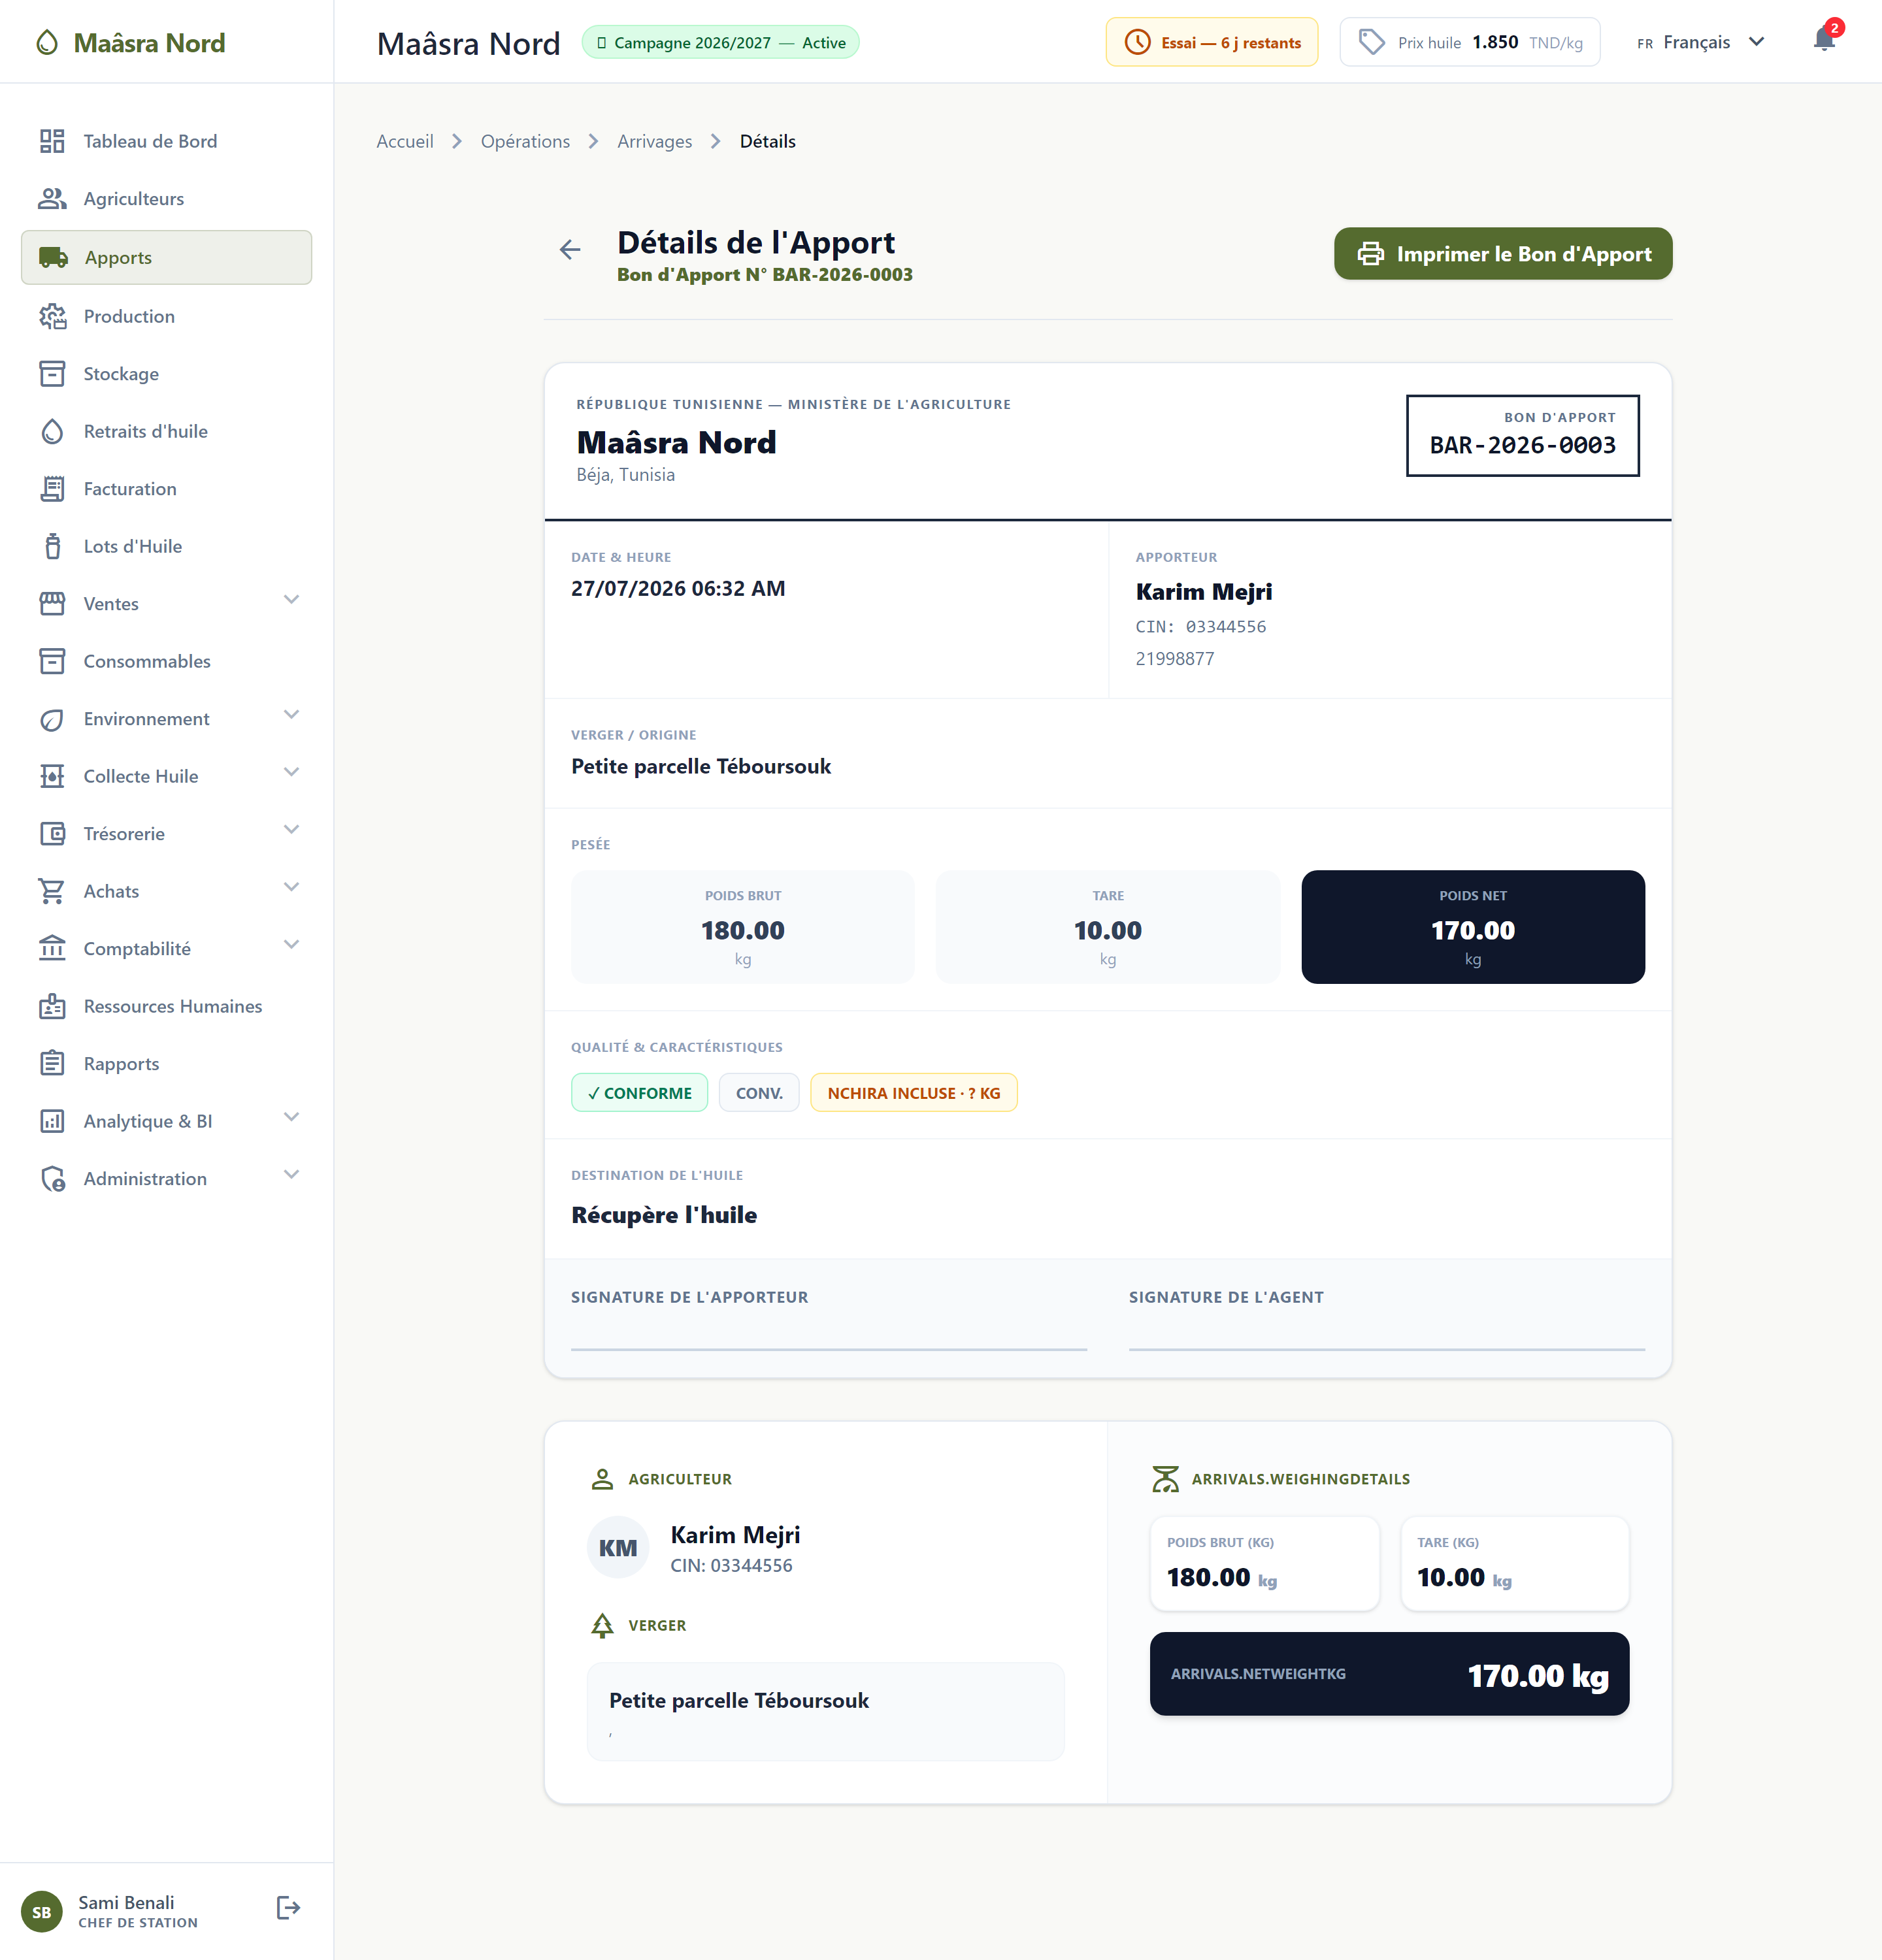Expand the Administration submenu arrow
Image resolution: width=1882 pixels, height=1960 pixels.
[x=291, y=1175]
